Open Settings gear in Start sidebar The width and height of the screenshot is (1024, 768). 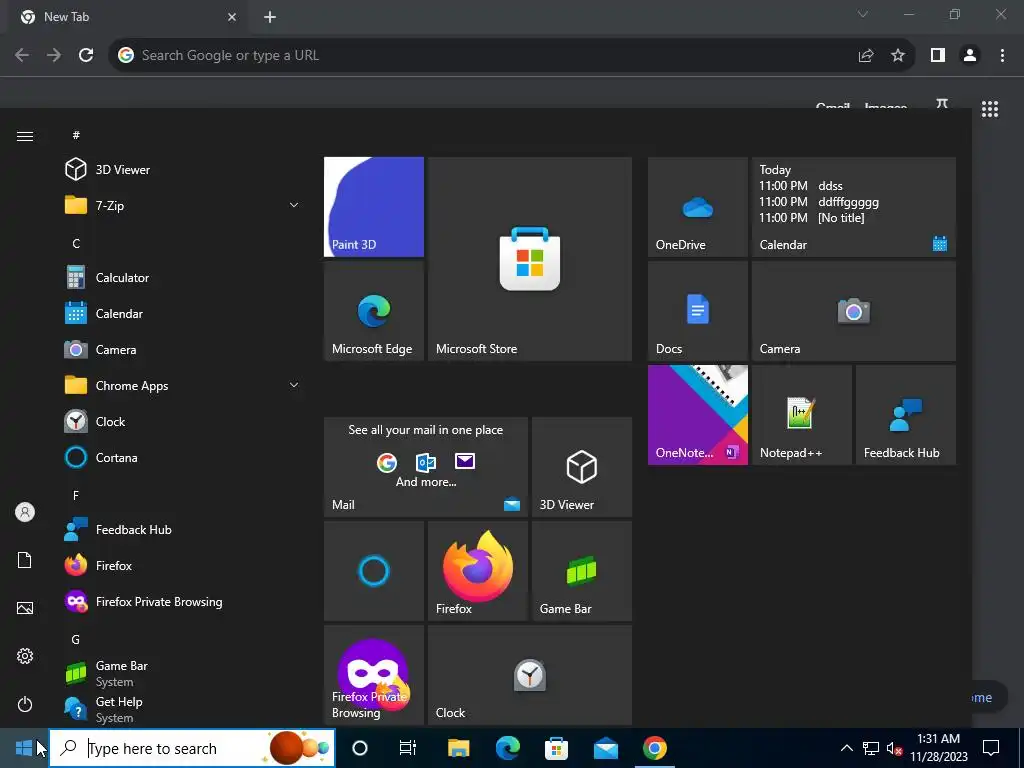click(x=25, y=656)
